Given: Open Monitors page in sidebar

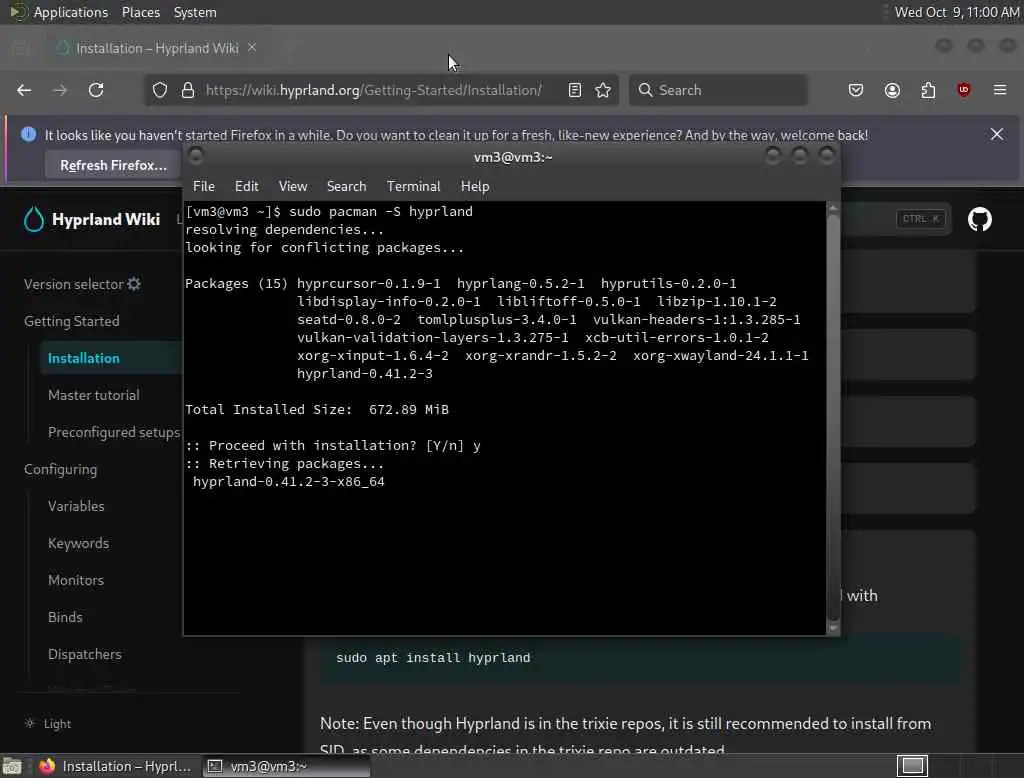Looking at the screenshot, I should point(76,580).
